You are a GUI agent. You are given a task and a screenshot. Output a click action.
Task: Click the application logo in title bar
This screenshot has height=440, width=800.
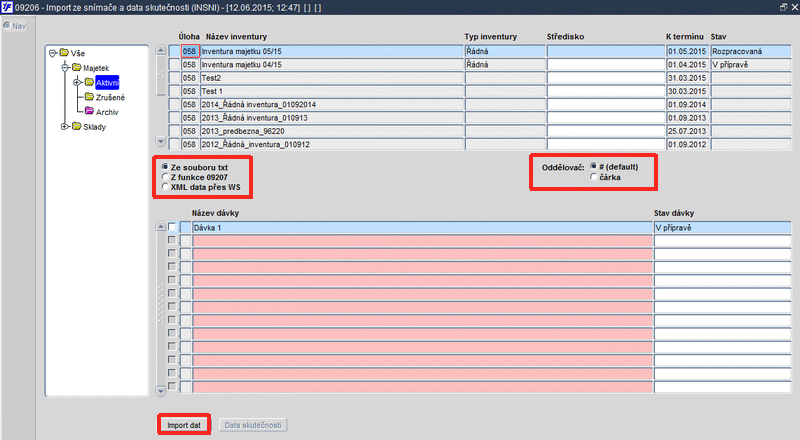coord(7,7)
